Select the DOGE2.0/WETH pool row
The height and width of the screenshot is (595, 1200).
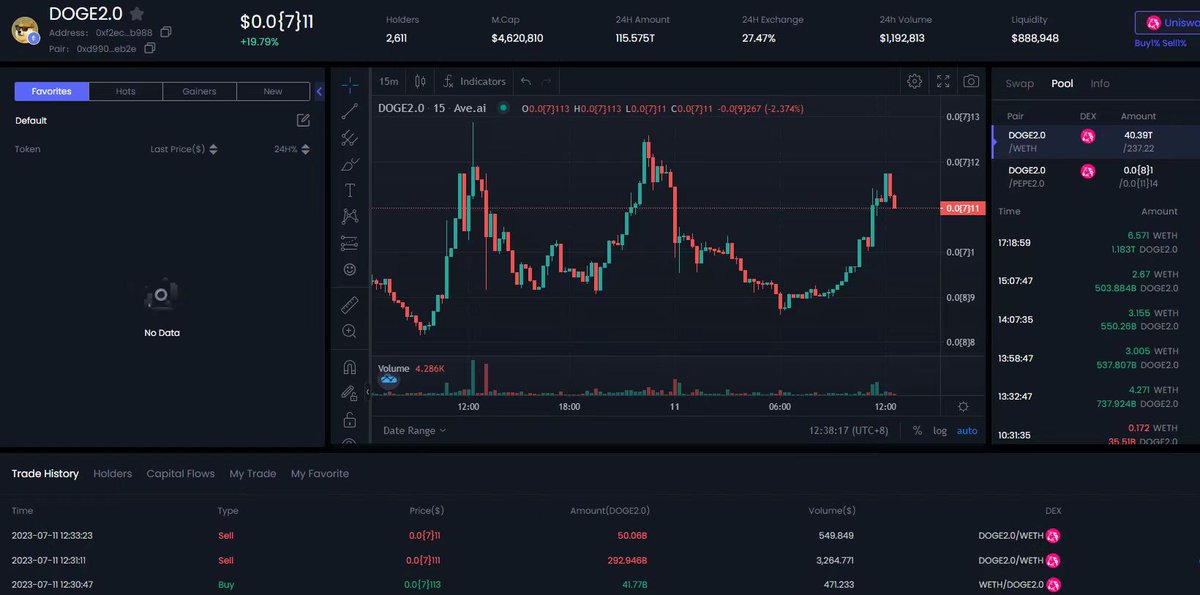click(x=1095, y=141)
